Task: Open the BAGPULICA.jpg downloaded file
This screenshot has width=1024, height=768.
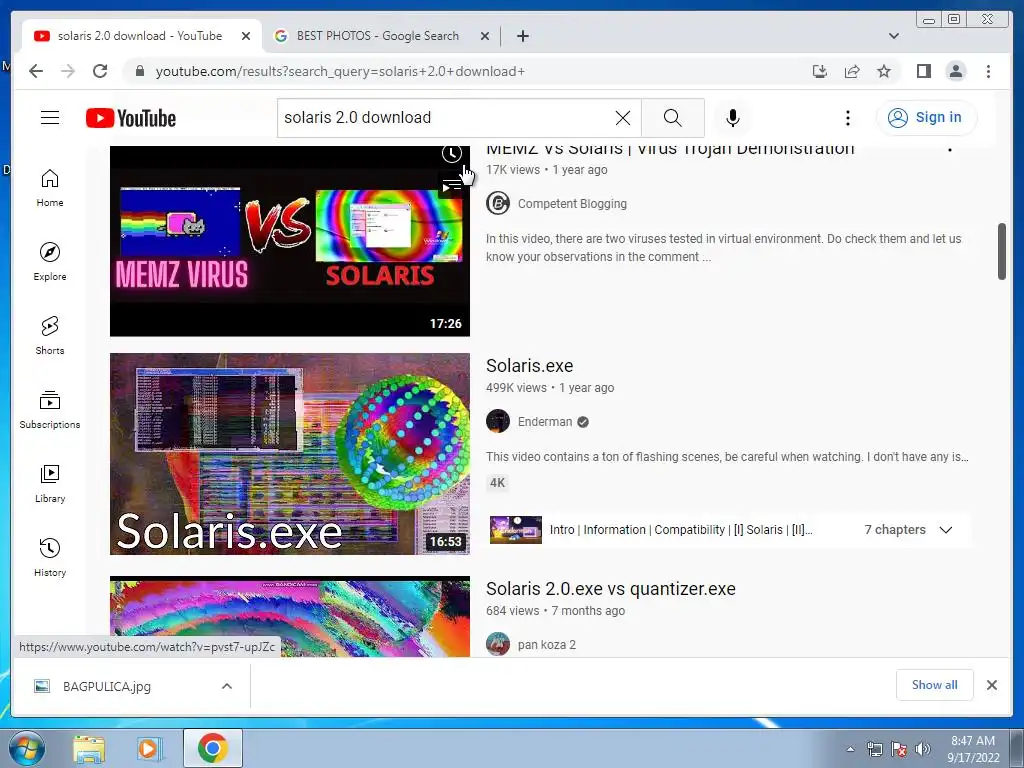Action: pos(106,686)
